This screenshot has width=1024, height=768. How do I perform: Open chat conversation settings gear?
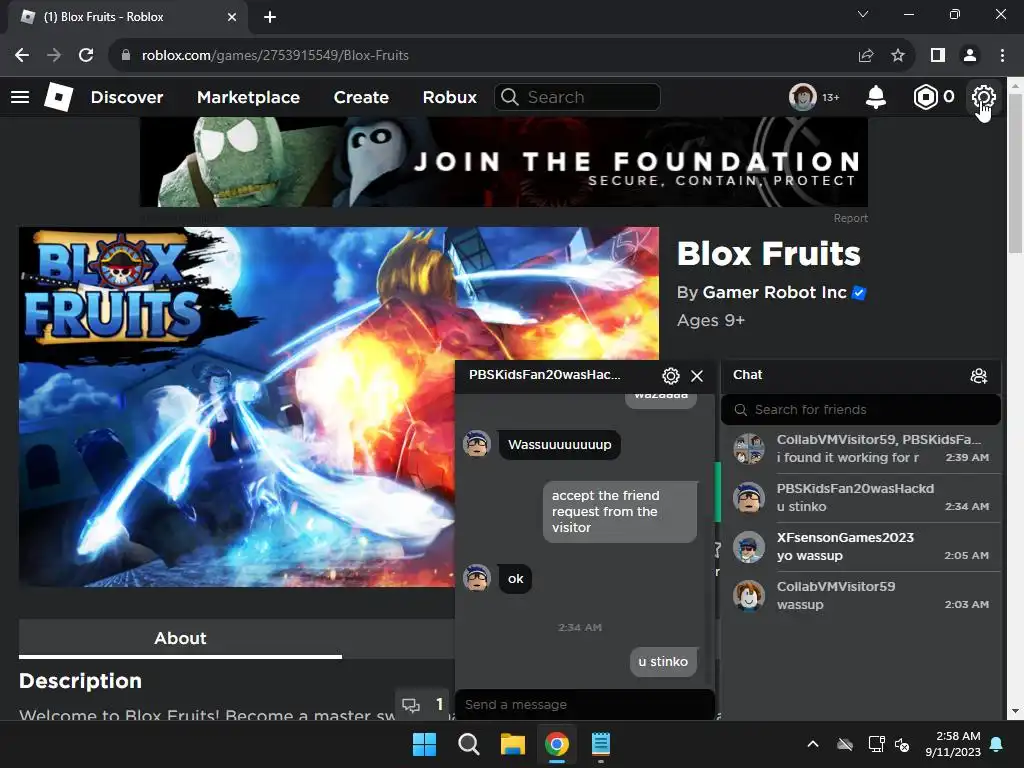671,376
